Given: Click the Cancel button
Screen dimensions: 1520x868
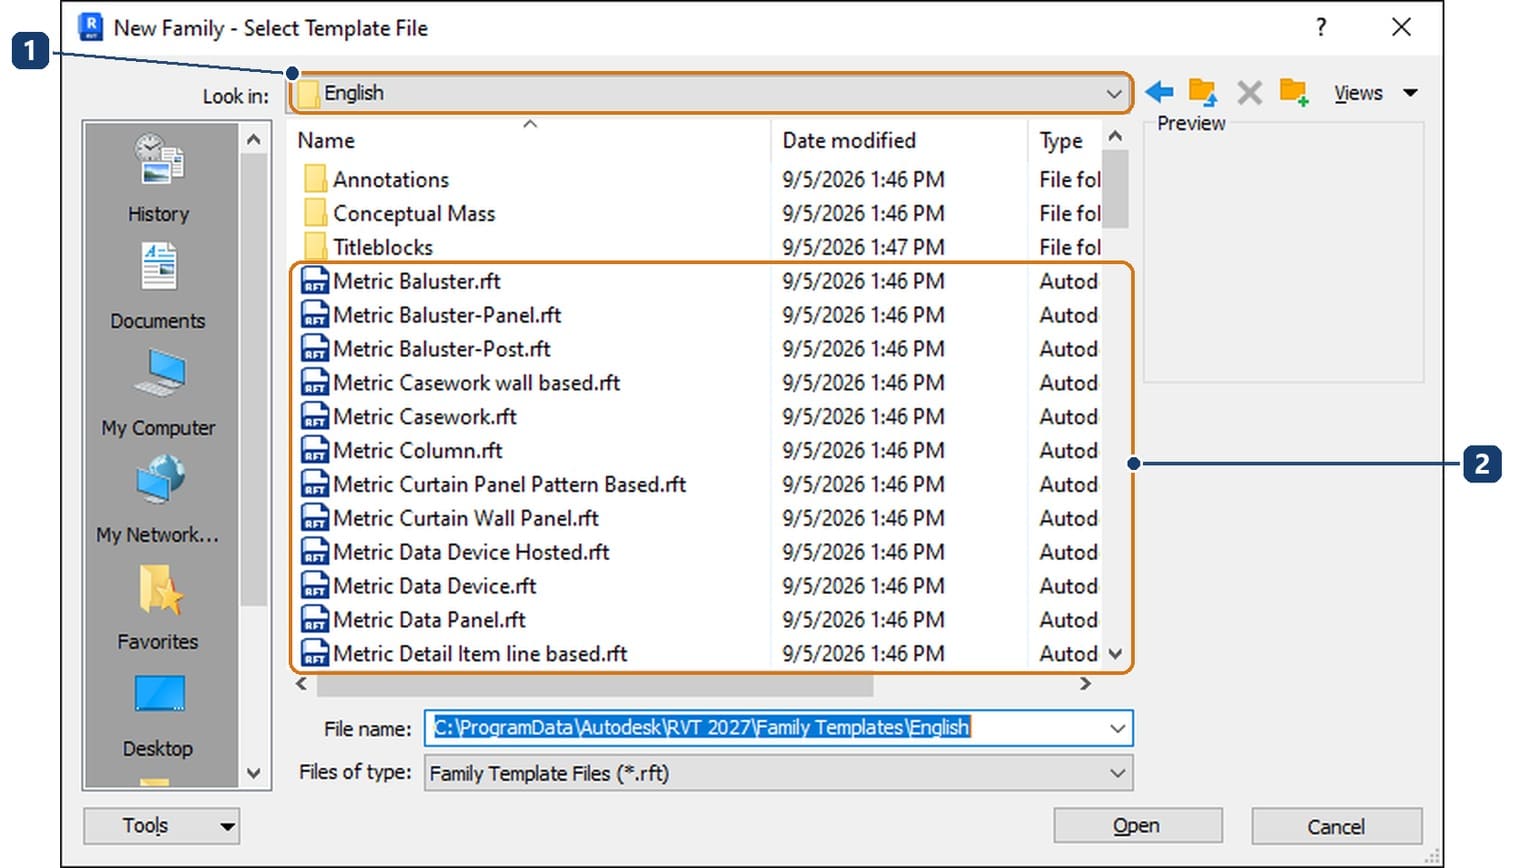Looking at the screenshot, I should point(1336,826).
